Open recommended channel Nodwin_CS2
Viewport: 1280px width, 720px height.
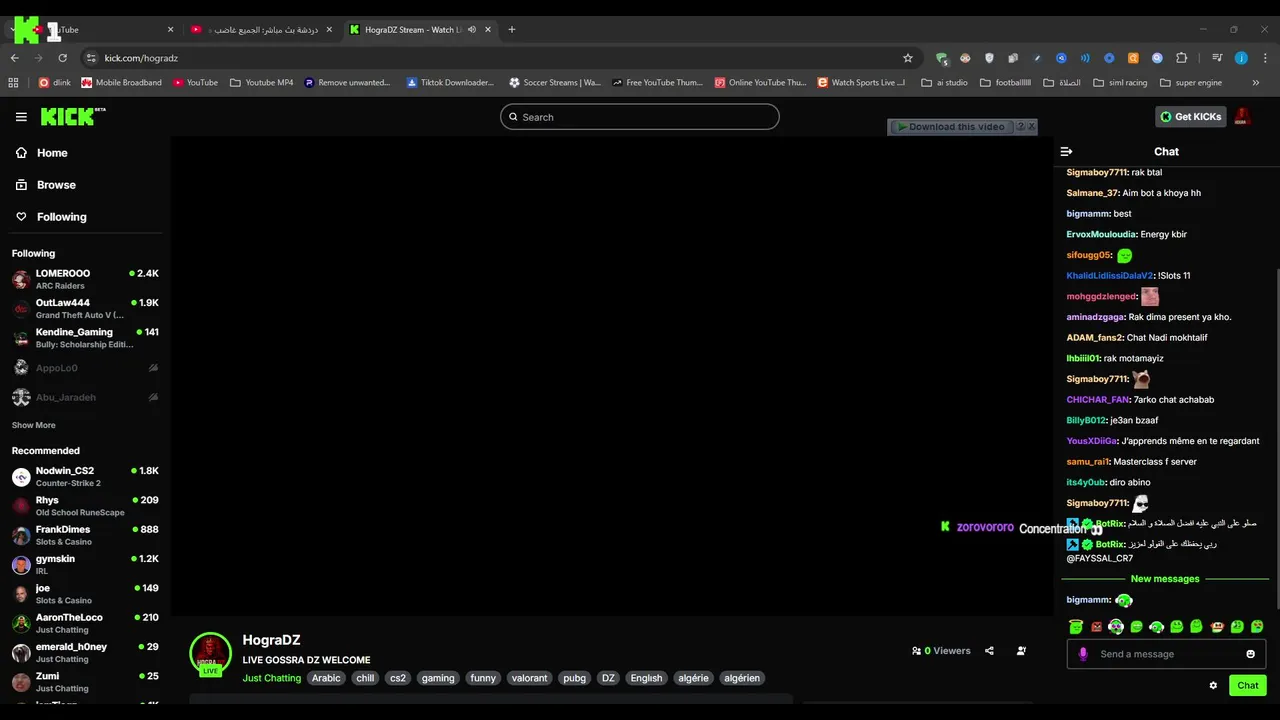coord(85,476)
